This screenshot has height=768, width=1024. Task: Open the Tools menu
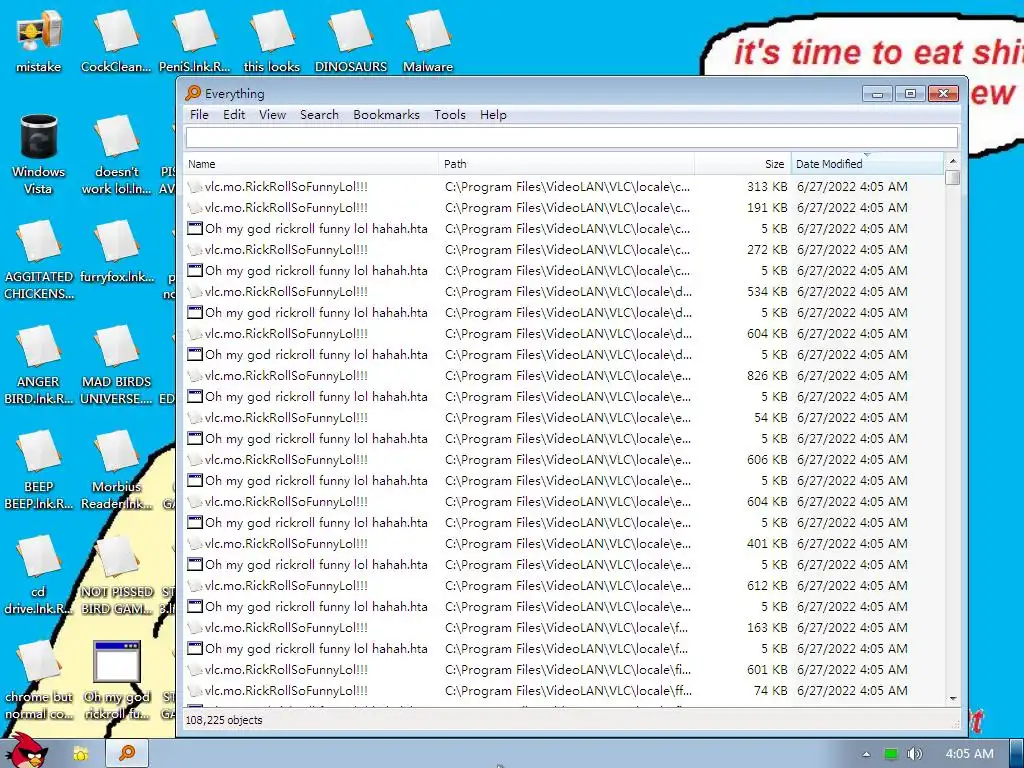450,114
